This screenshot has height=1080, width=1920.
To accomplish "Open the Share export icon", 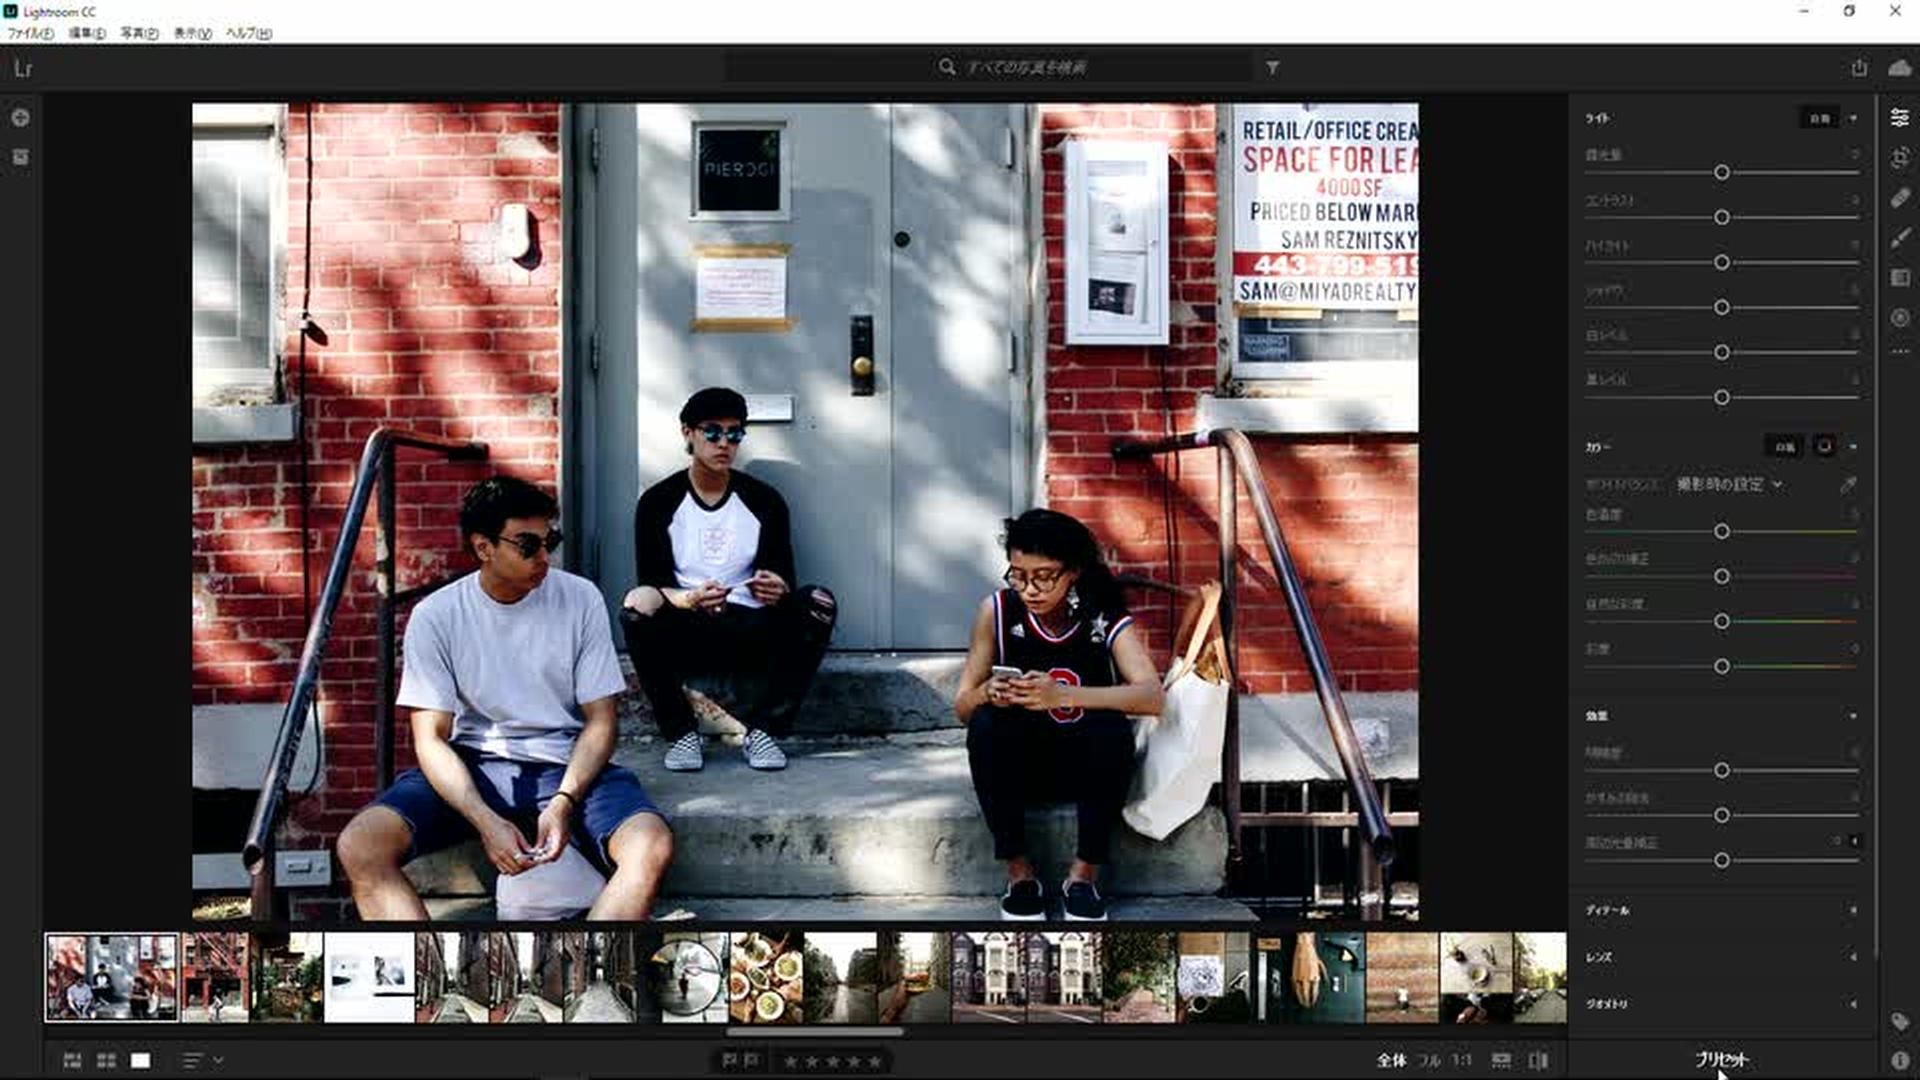I will click(x=1859, y=68).
